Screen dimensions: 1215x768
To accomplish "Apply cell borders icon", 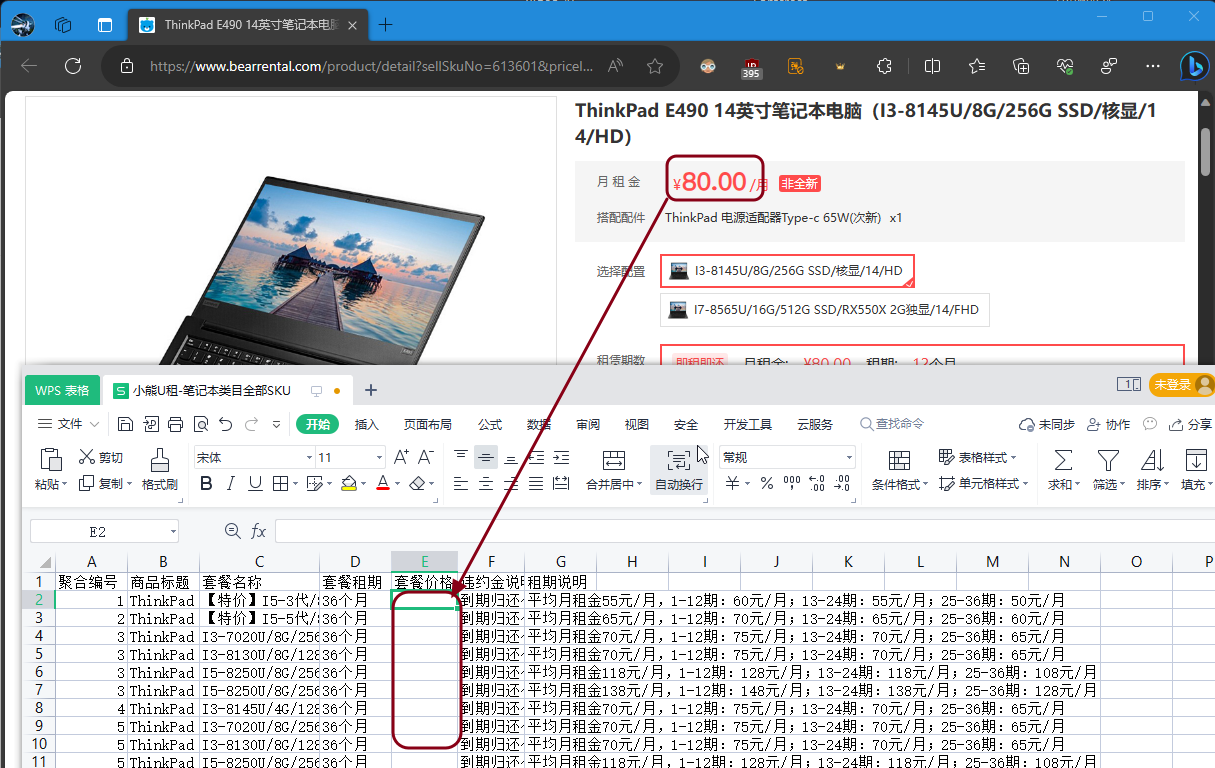I will 280,484.
